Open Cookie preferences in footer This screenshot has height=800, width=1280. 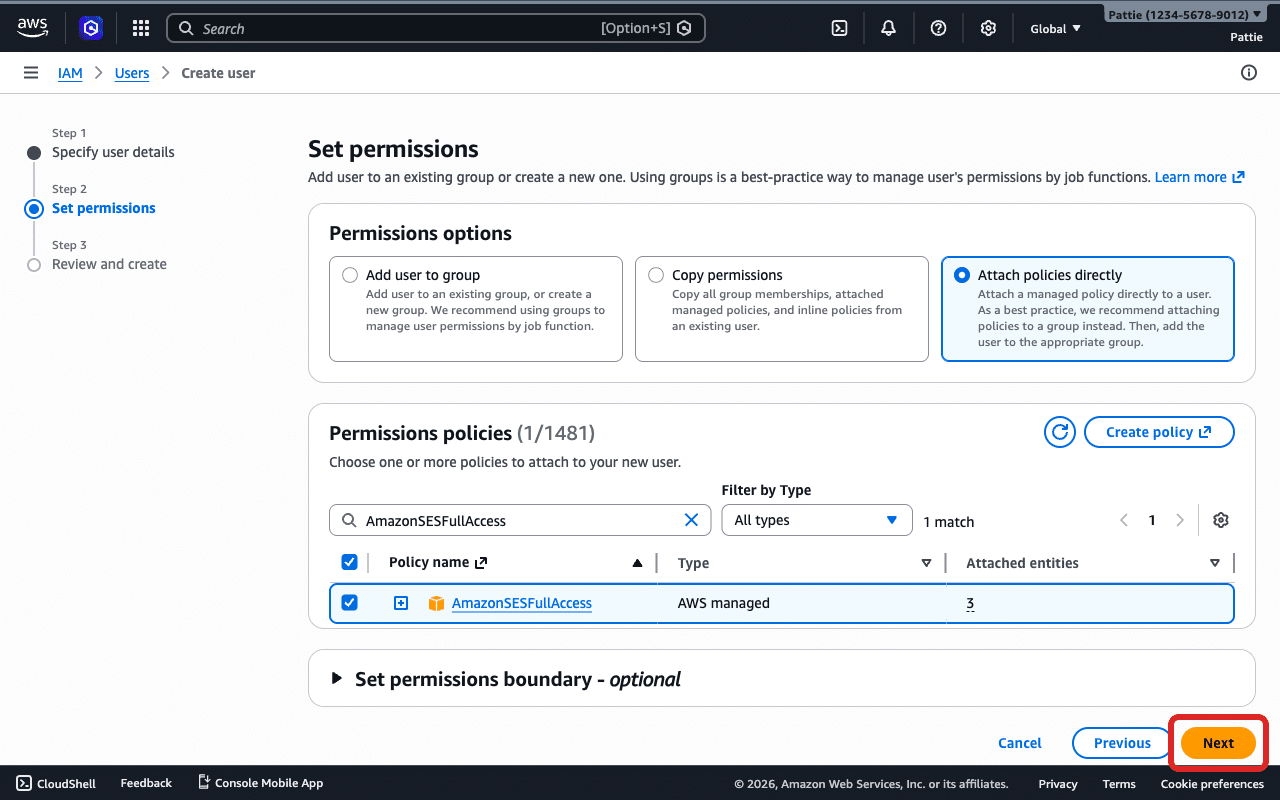pyautogui.click(x=1212, y=784)
